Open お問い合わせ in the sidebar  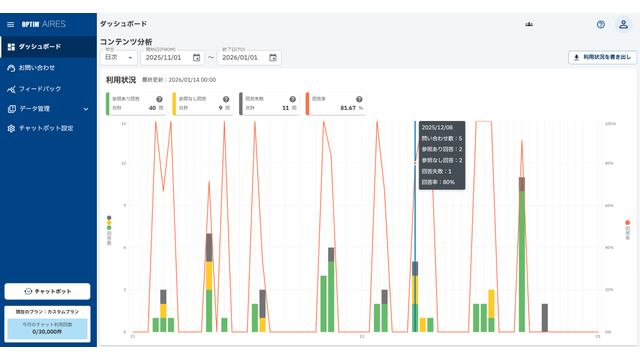click(49, 68)
